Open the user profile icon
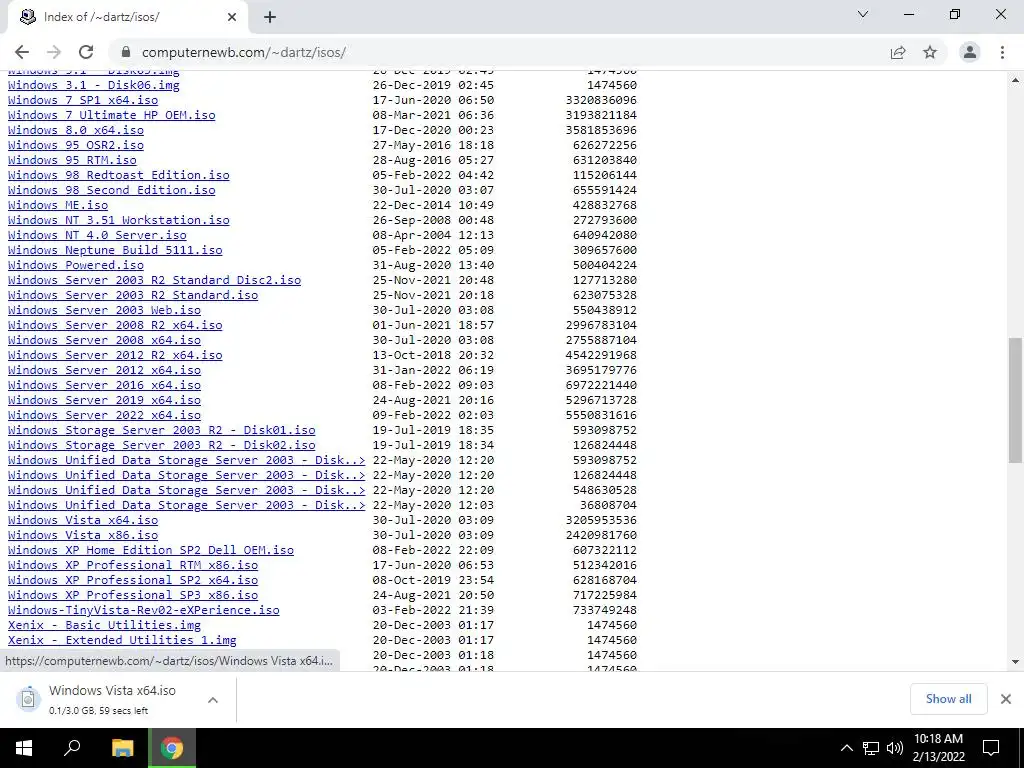Viewport: 1024px width, 768px height. click(x=970, y=52)
